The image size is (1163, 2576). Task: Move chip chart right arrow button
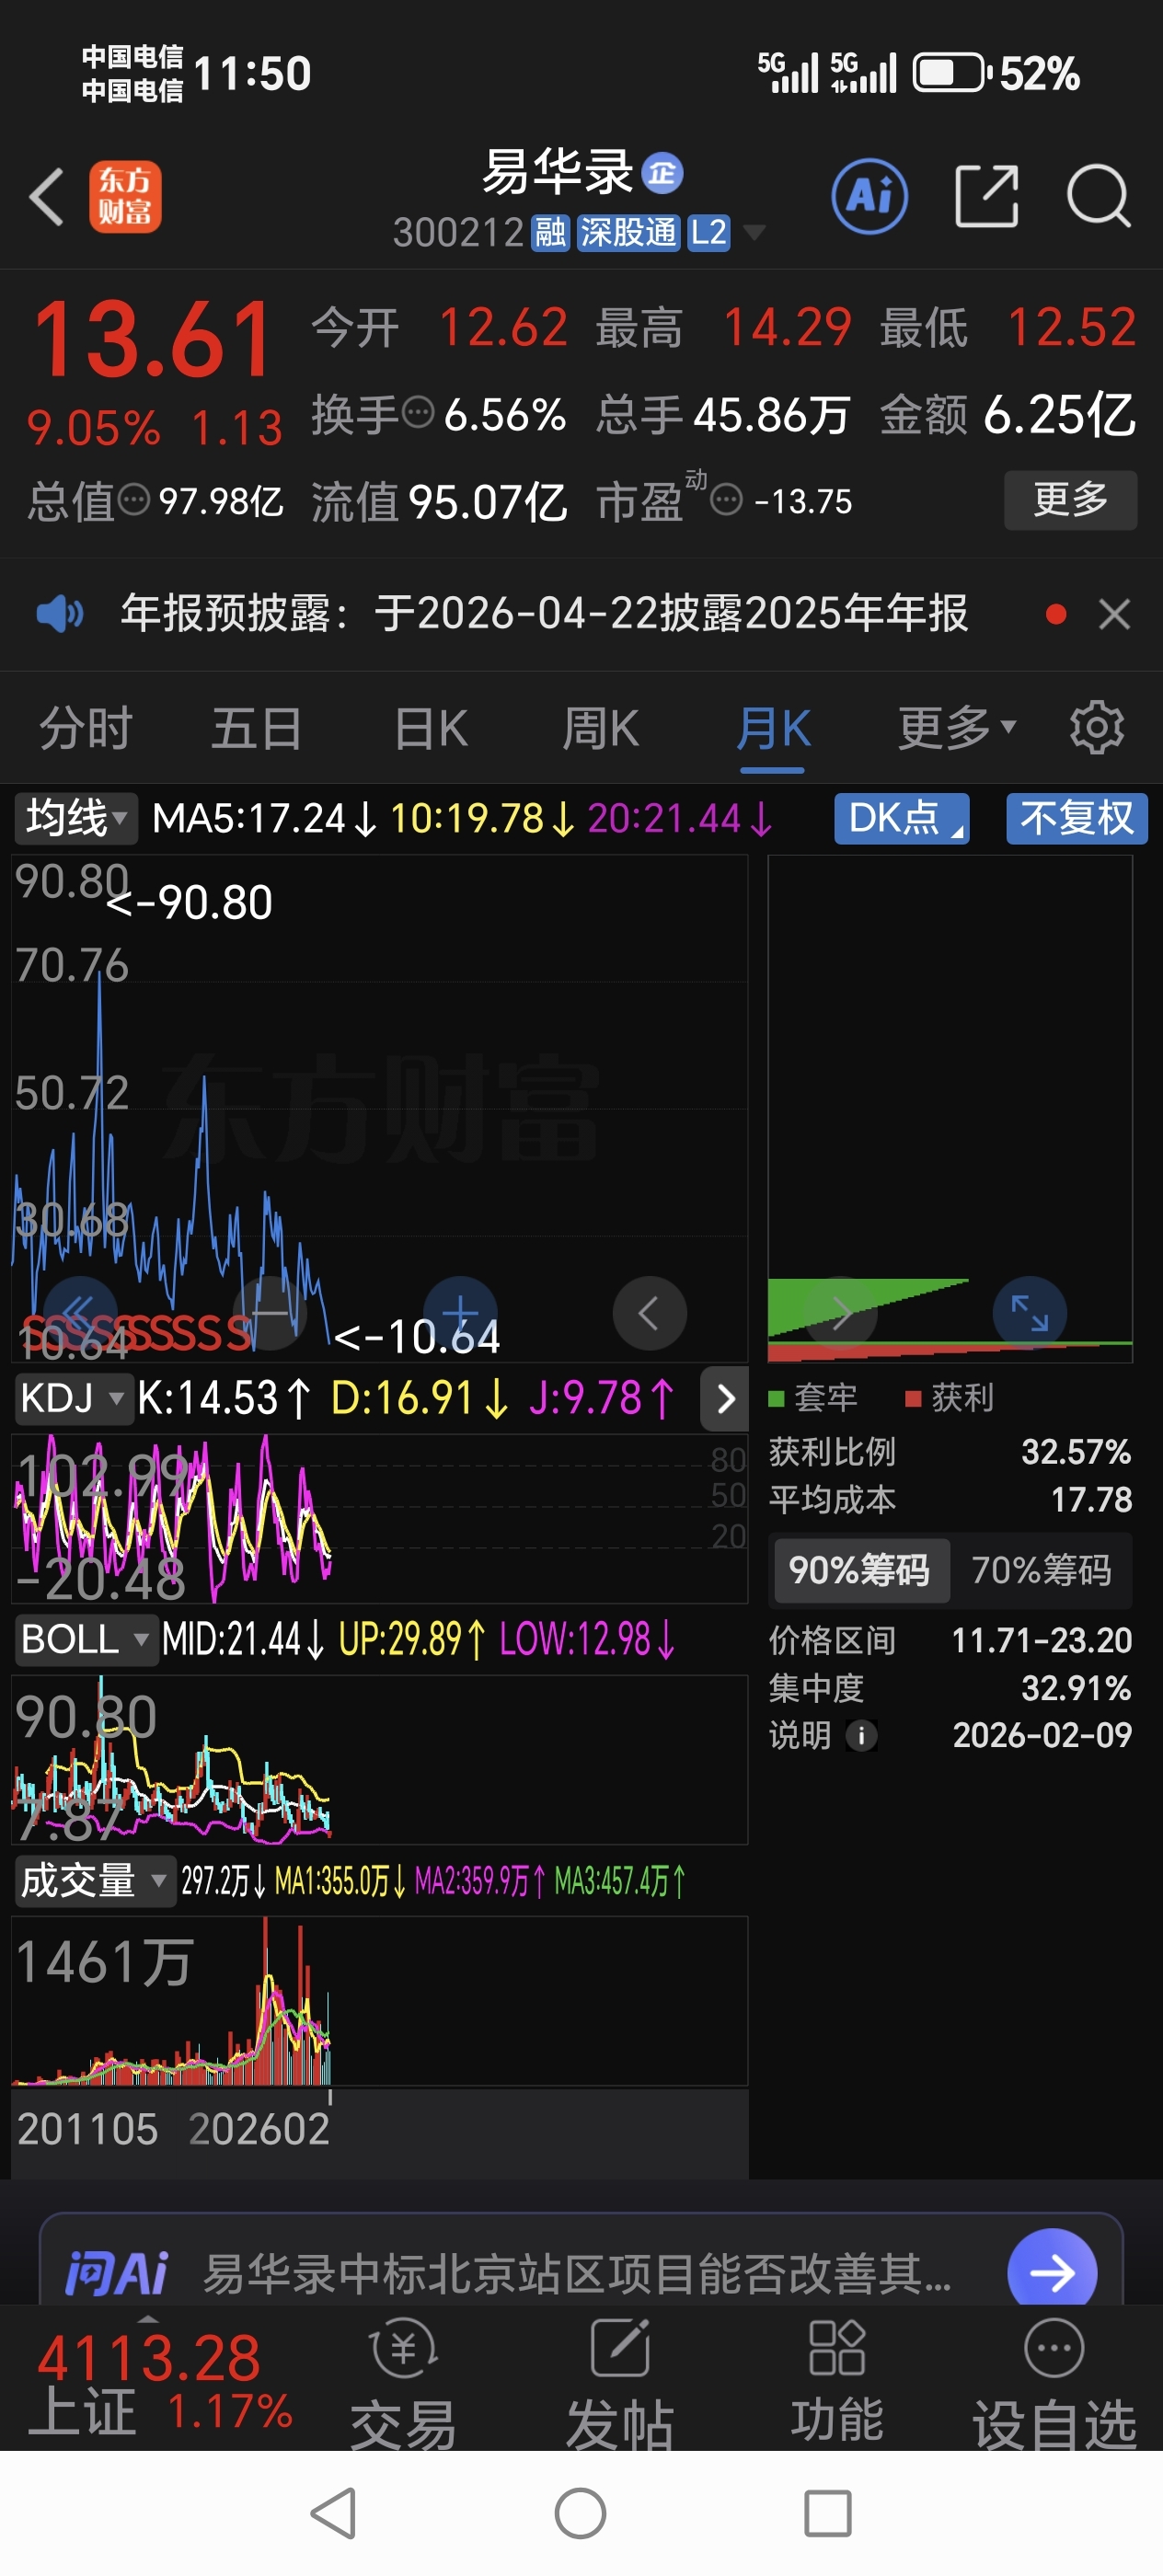pos(840,1312)
